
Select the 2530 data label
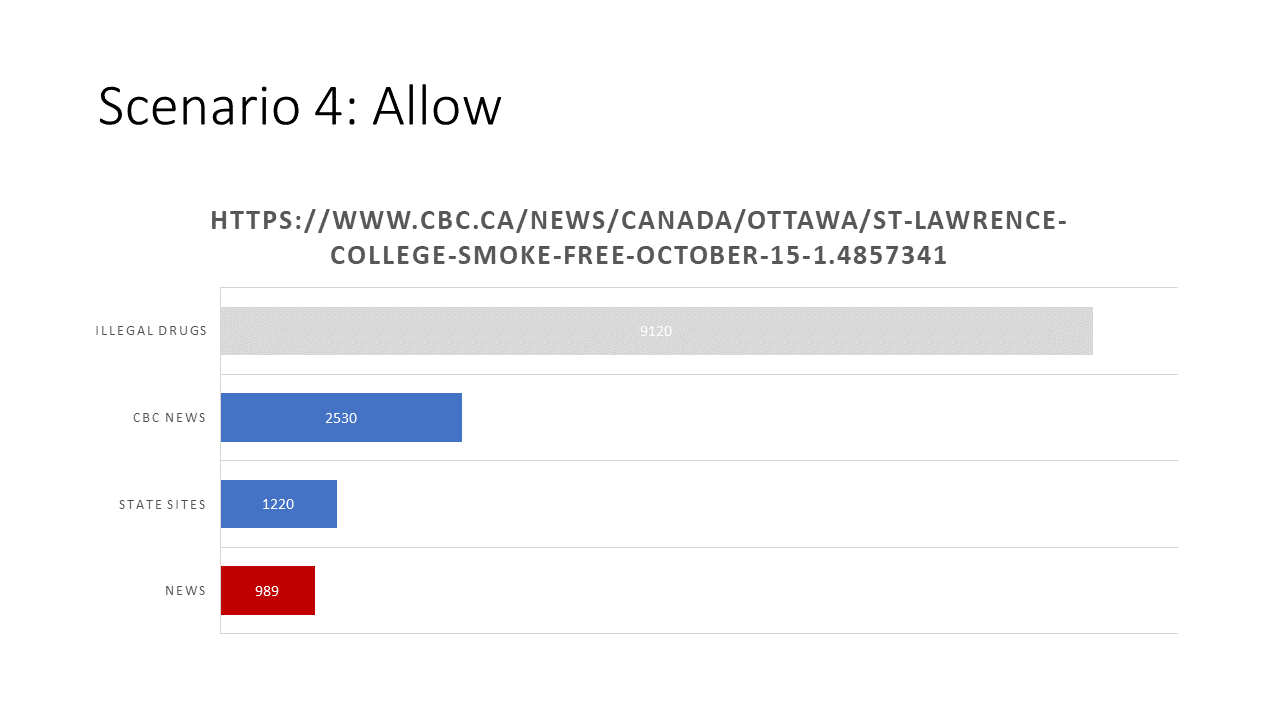[x=341, y=418]
